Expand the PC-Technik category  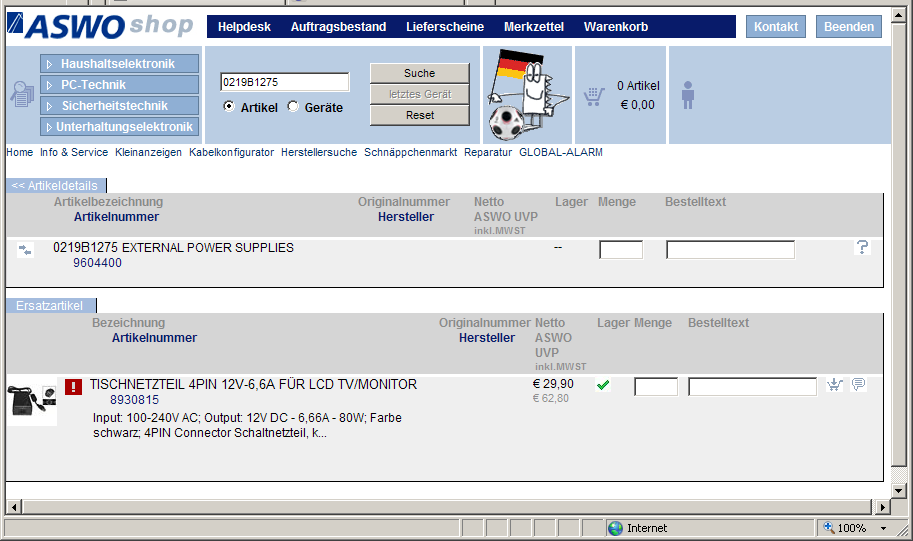[119, 84]
